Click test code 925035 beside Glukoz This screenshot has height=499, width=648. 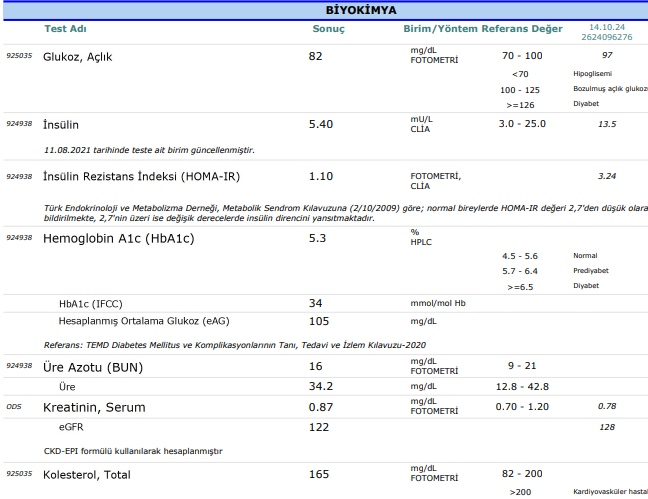(x=19, y=56)
